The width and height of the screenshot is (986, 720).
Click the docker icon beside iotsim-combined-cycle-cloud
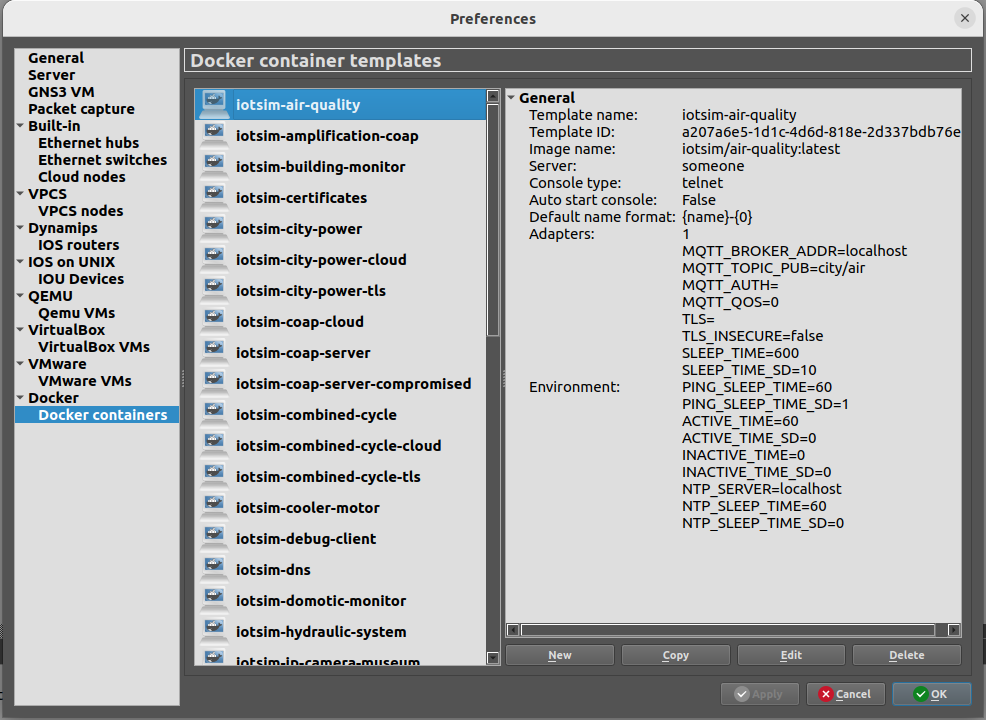pos(214,445)
